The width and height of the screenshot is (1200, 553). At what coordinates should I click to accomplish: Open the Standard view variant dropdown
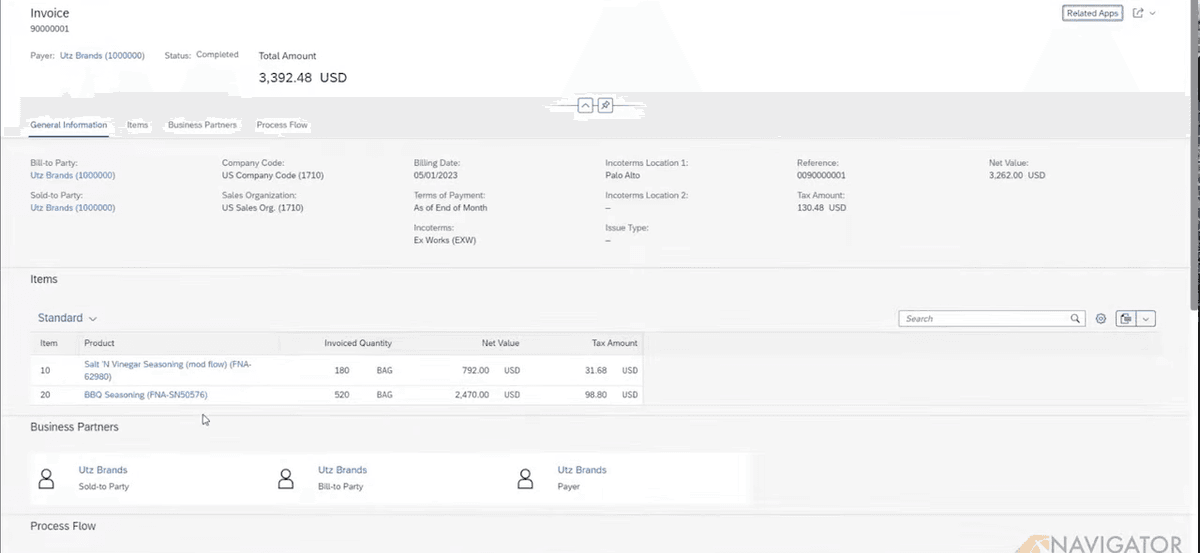pyautogui.click(x=67, y=318)
